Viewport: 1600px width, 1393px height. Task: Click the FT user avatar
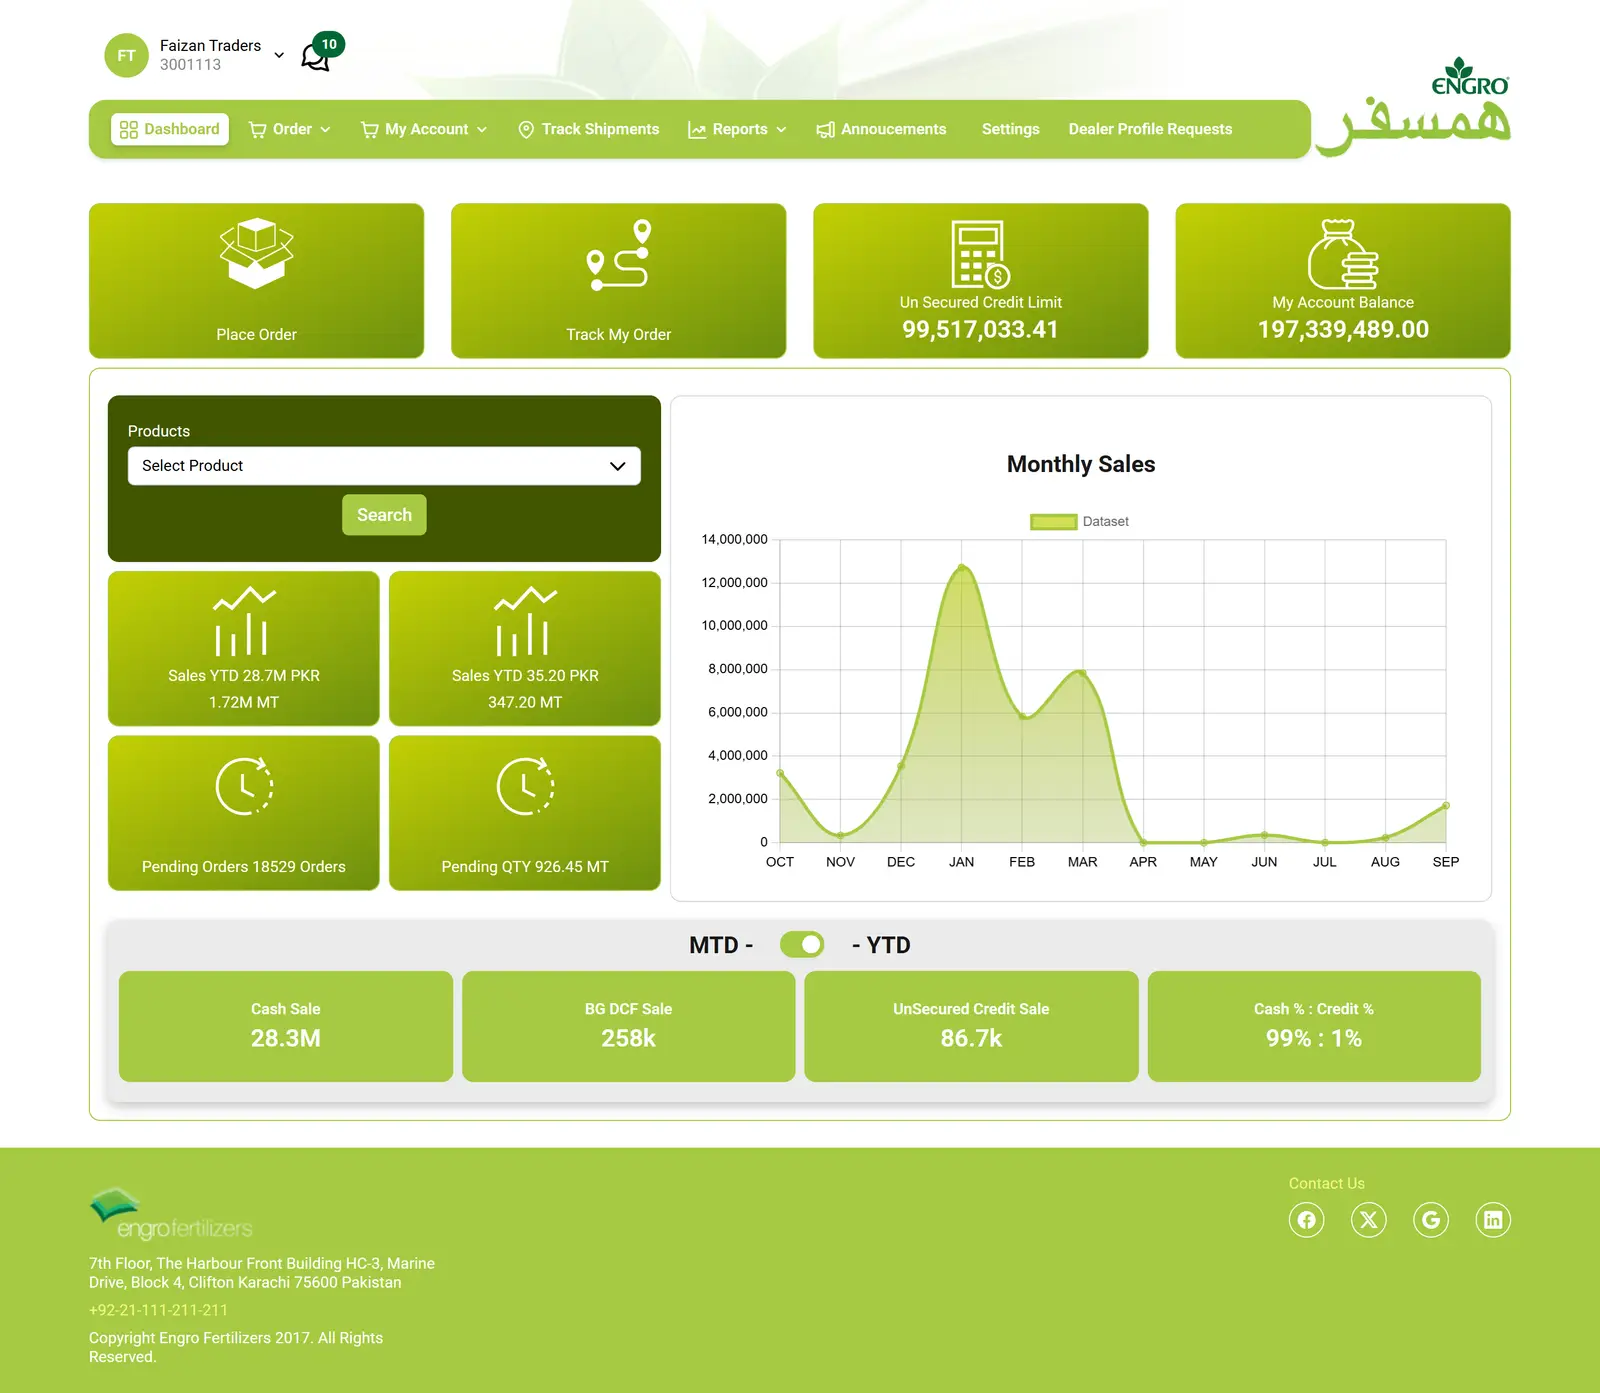pos(126,55)
